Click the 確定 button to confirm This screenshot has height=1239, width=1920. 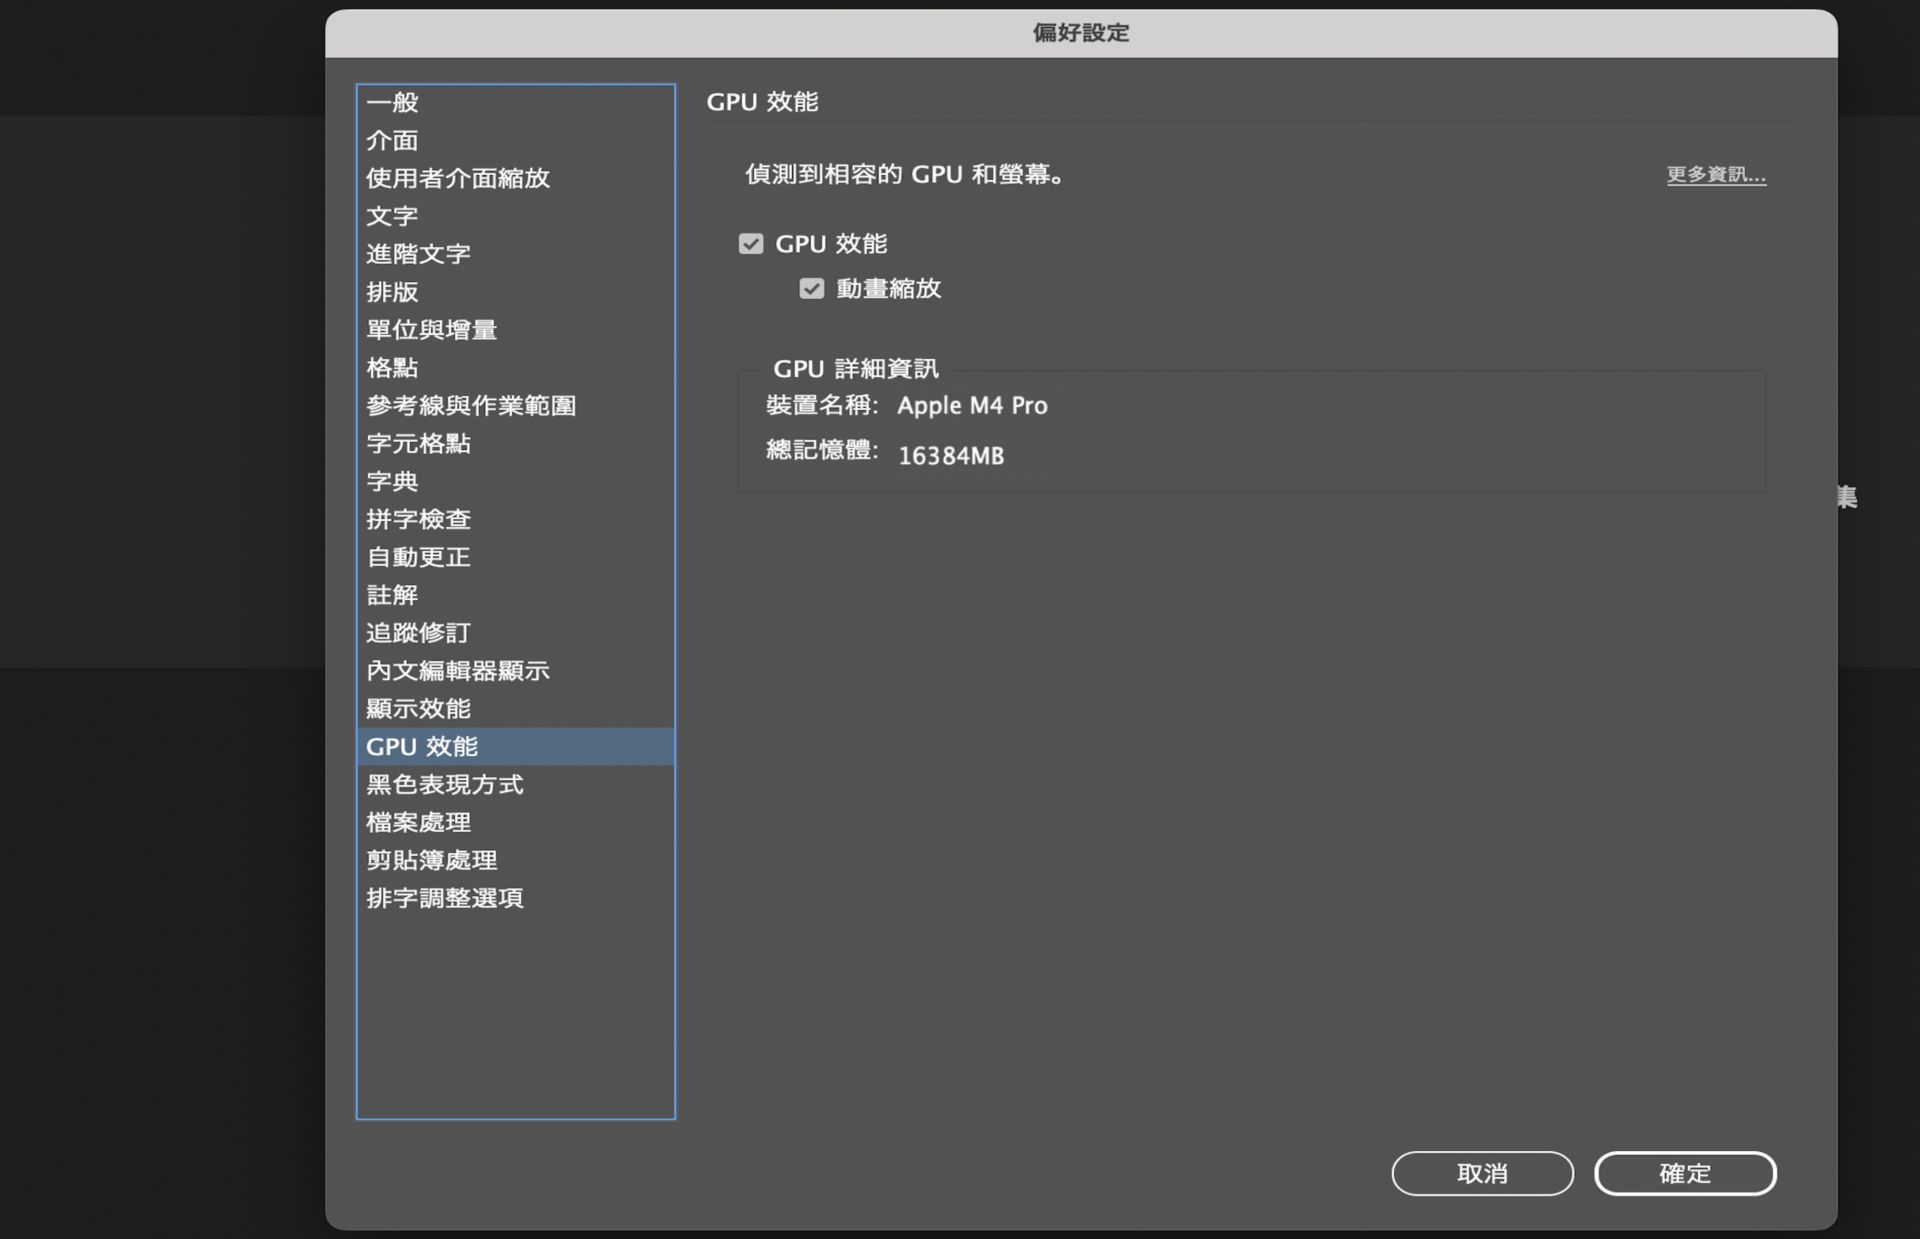tap(1684, 1173)
